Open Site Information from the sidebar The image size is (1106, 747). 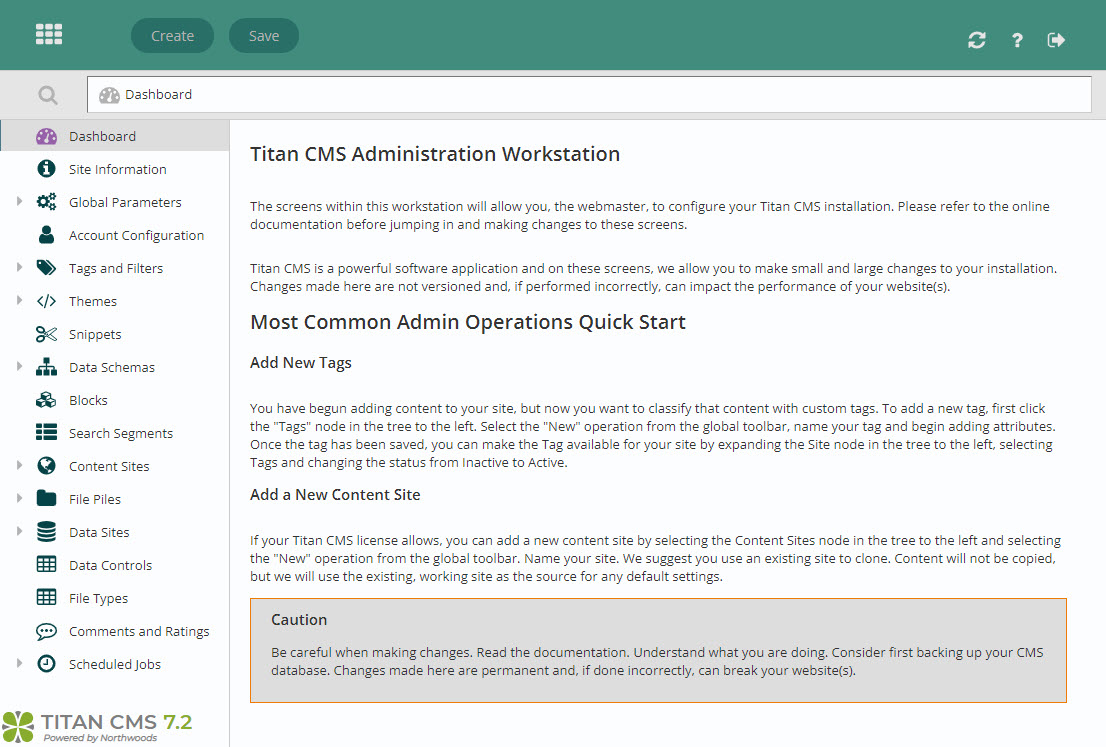pyautogui.click(x=118, y=169)
